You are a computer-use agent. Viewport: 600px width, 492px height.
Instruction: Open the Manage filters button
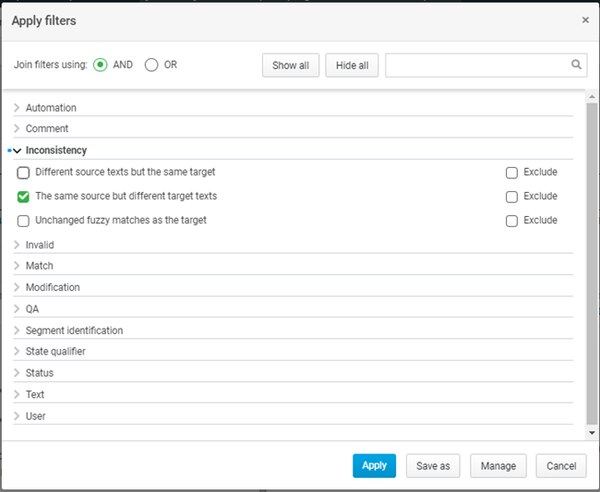tap(498, 466)
